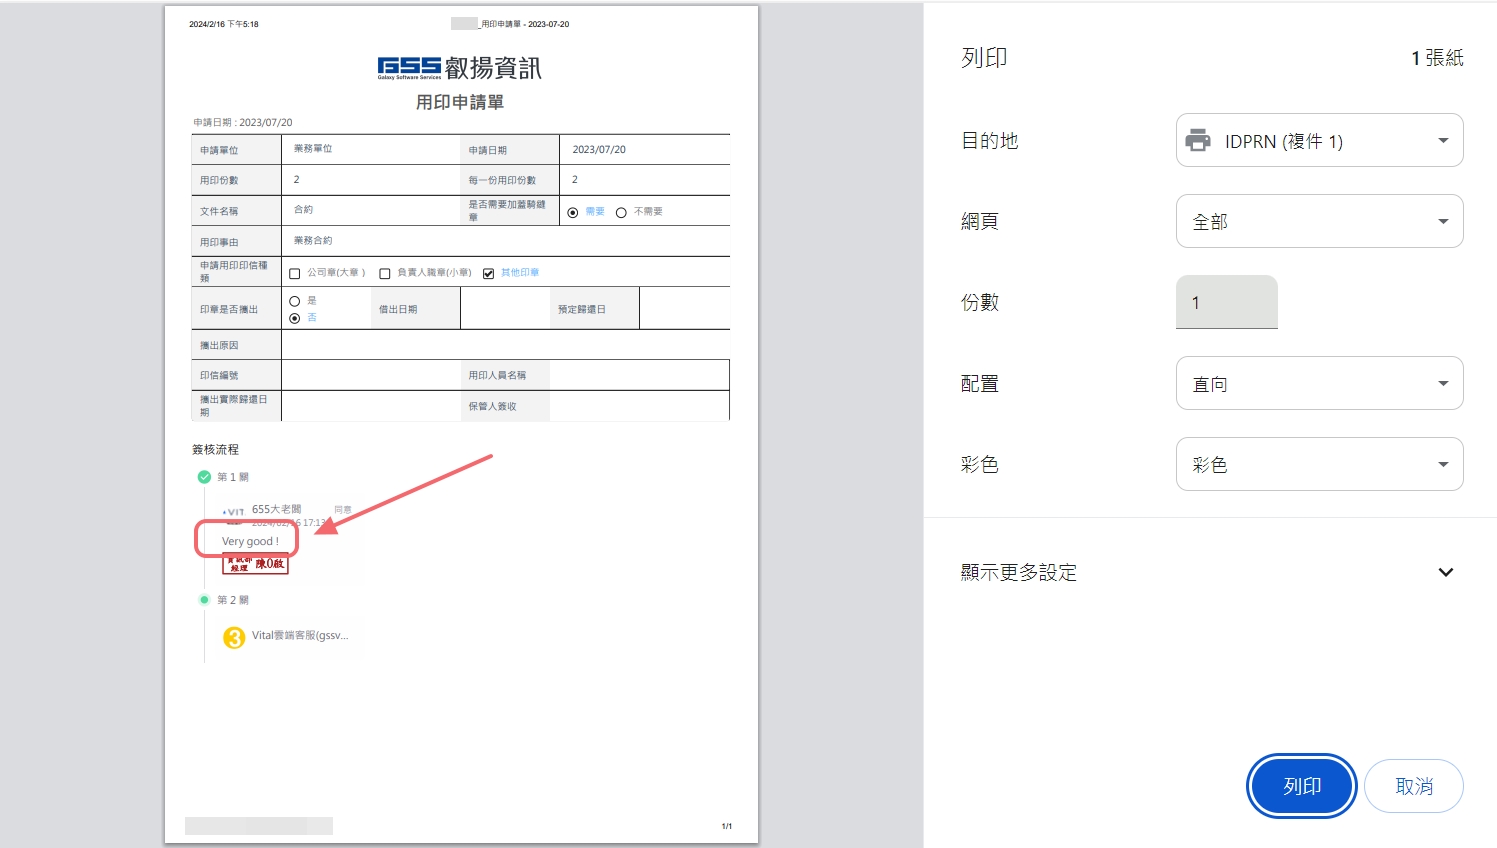Open the 網頁 pages dropdown set to 全部
The image size is (1497, 848).
[1319, 222]
